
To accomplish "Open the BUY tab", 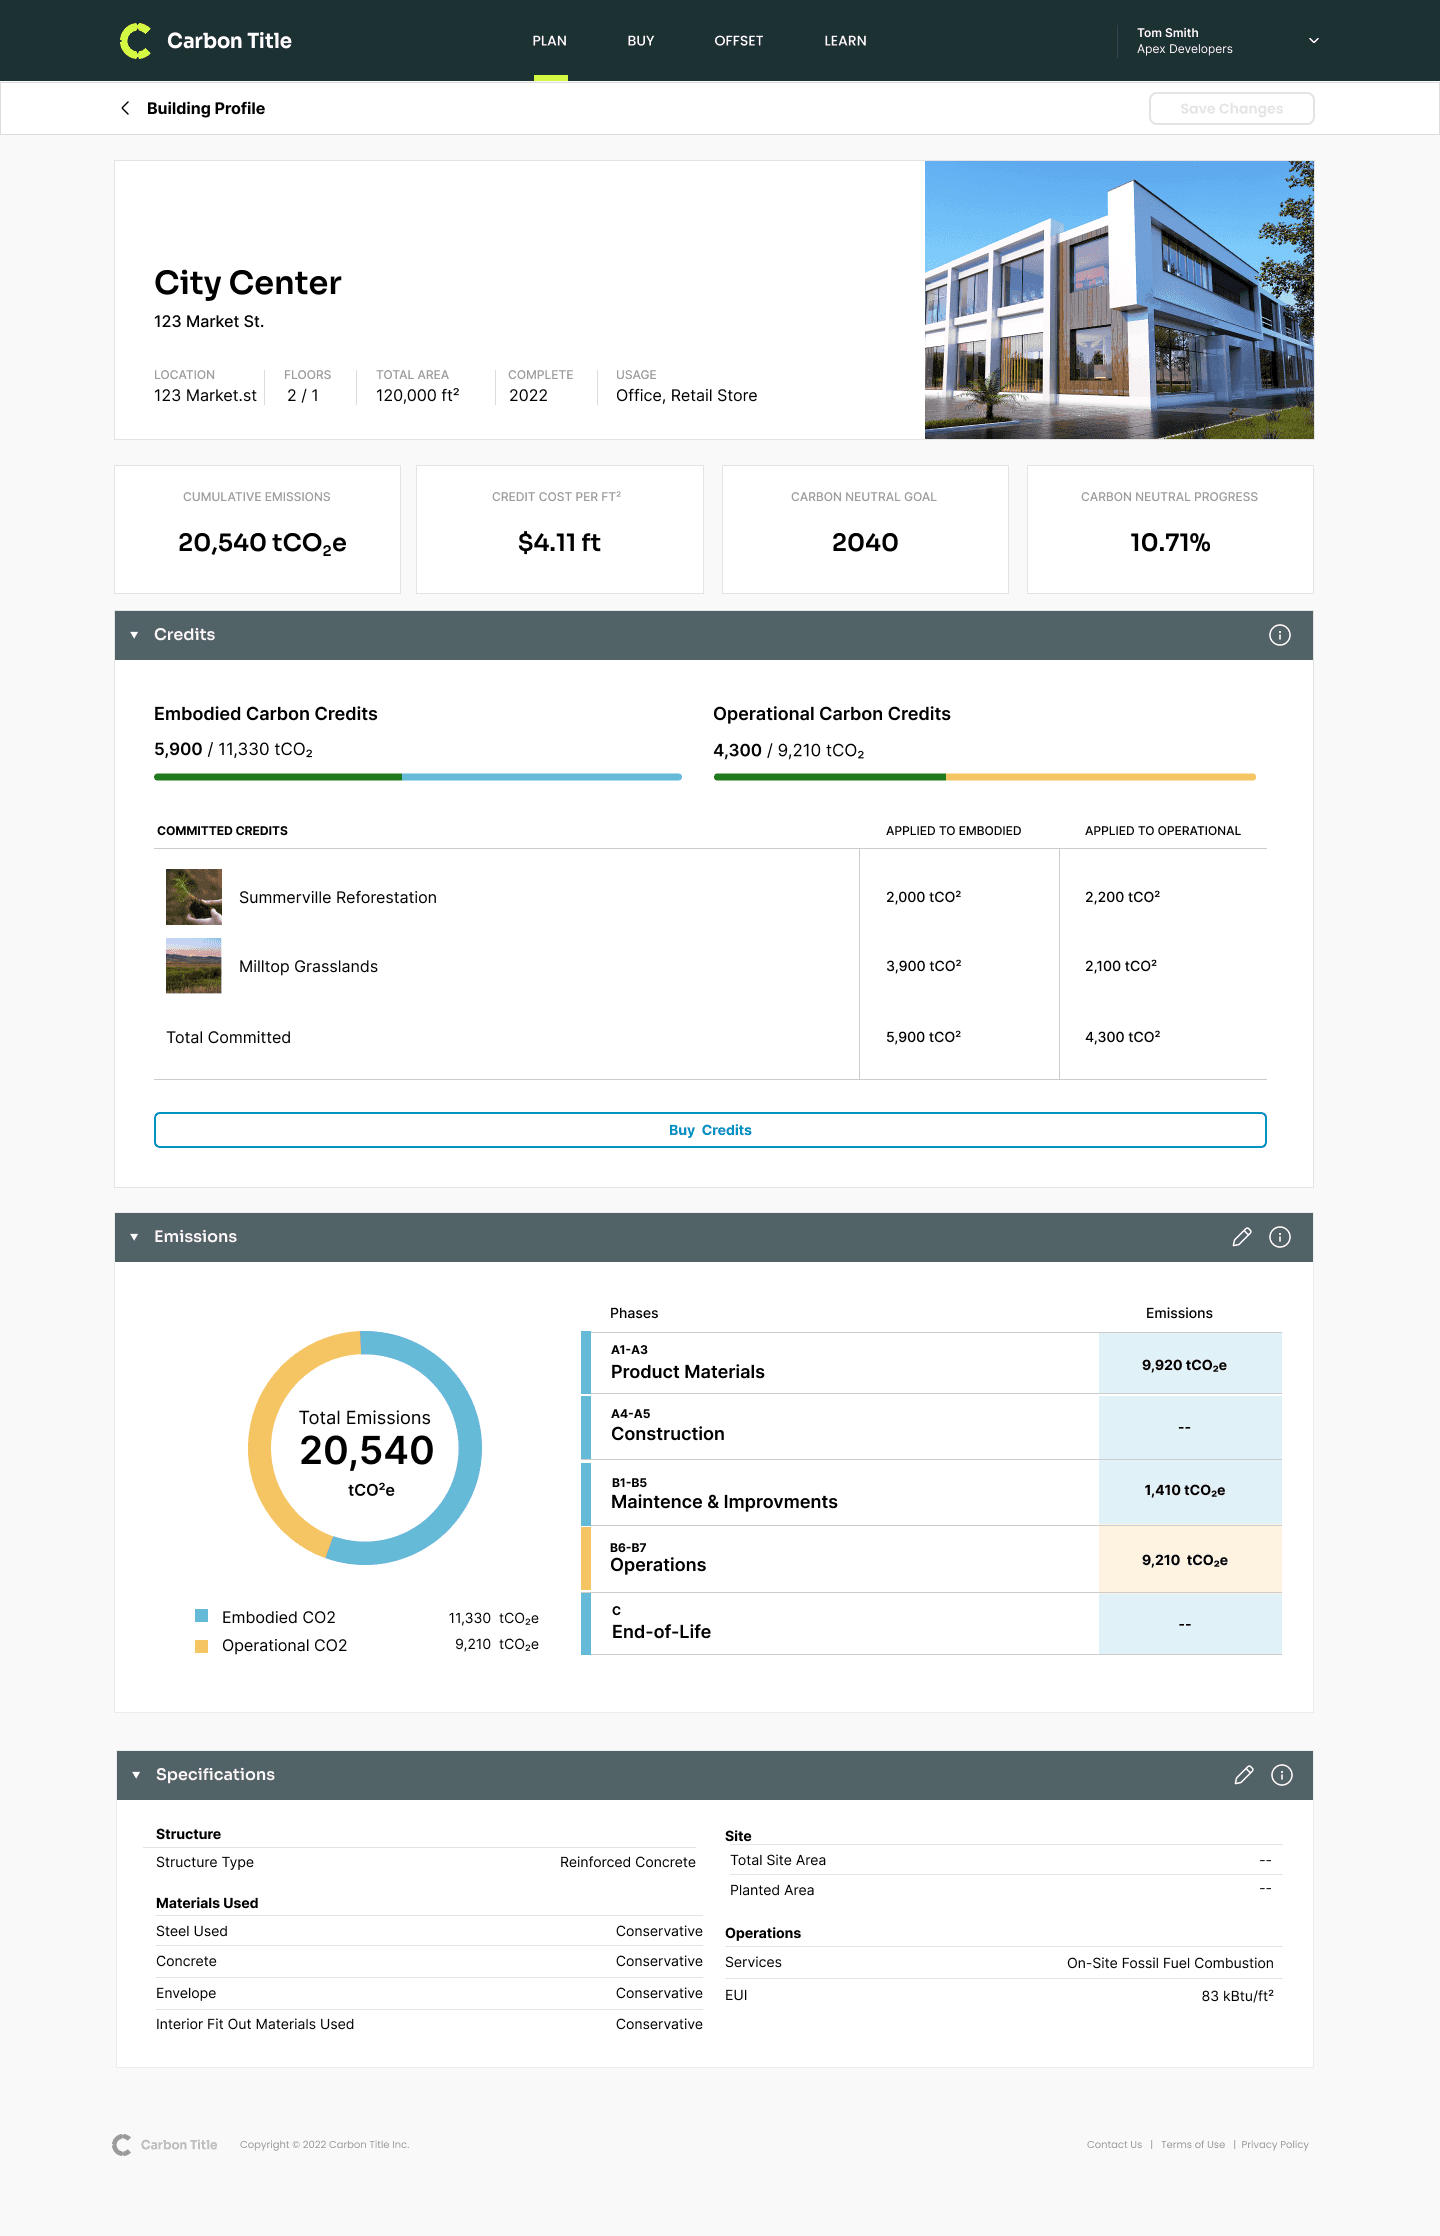I will pos(641,41).
